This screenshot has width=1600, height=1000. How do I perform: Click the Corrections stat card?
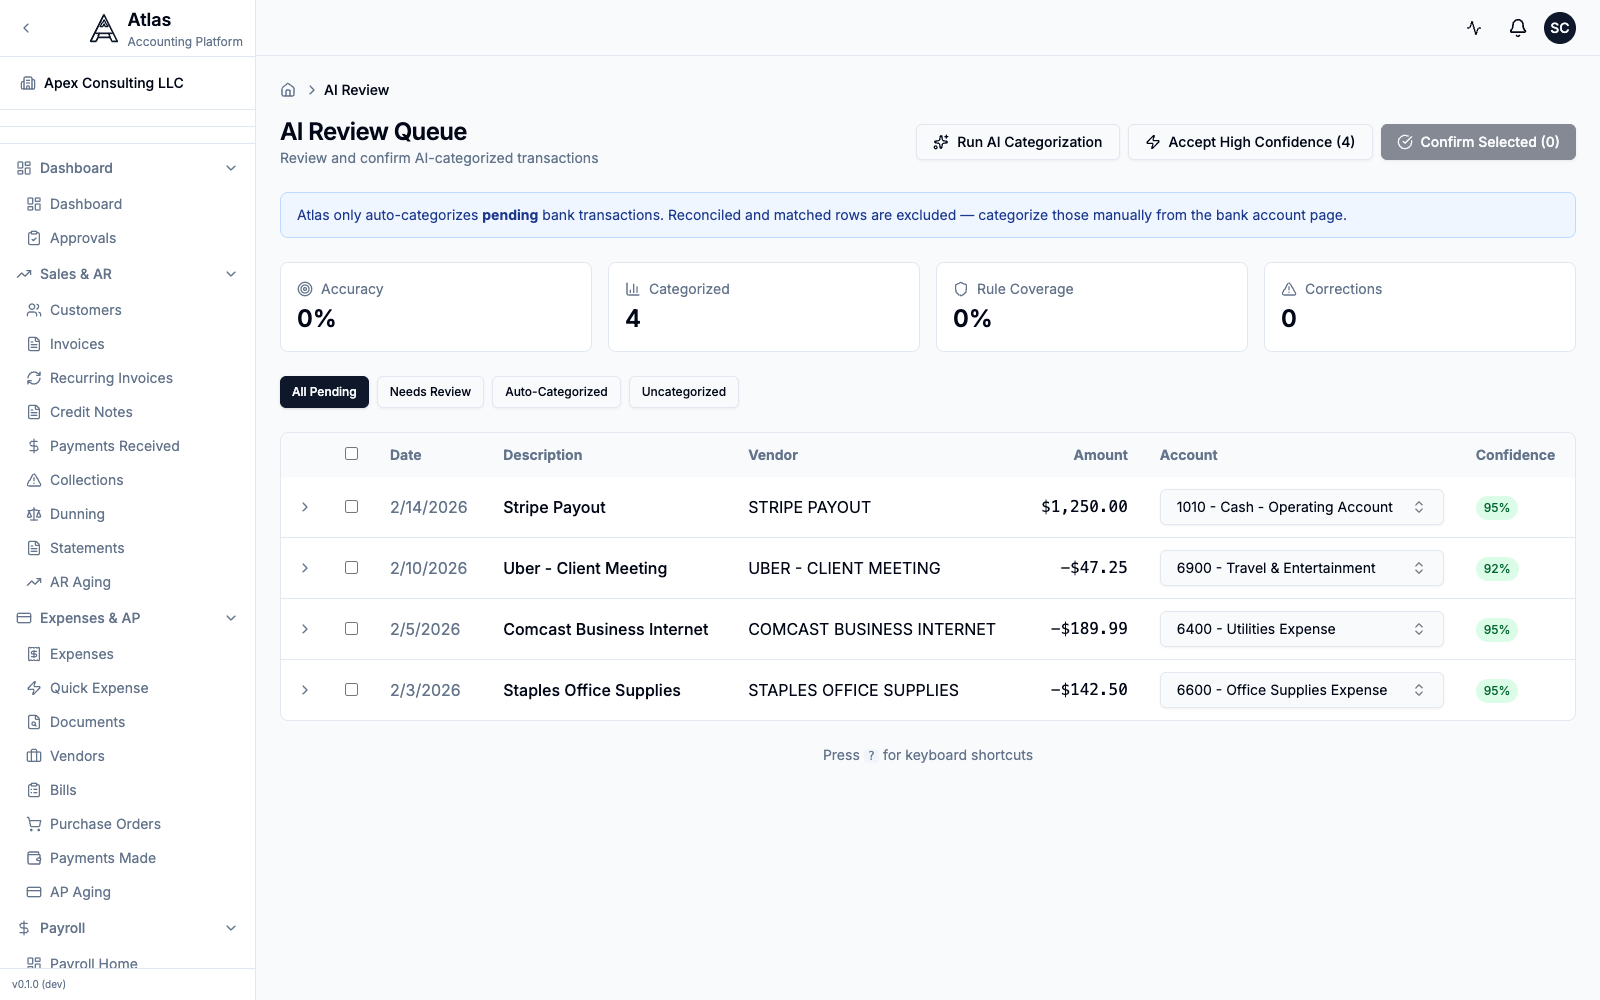tap(1420, 307)
